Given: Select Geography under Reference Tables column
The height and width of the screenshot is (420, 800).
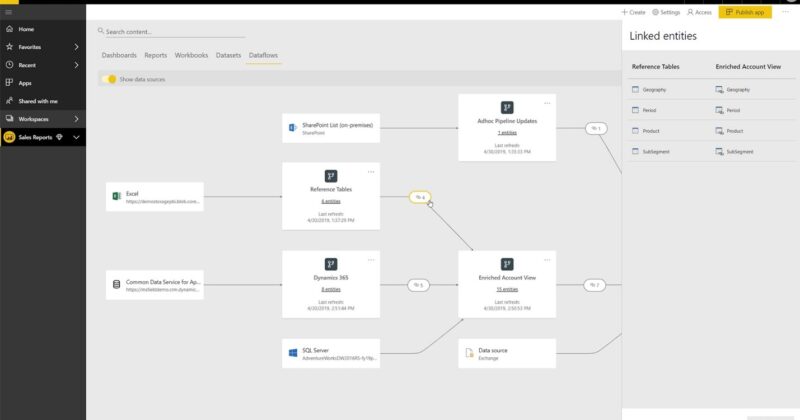Looking at the screenshot, I should [654, 90].
